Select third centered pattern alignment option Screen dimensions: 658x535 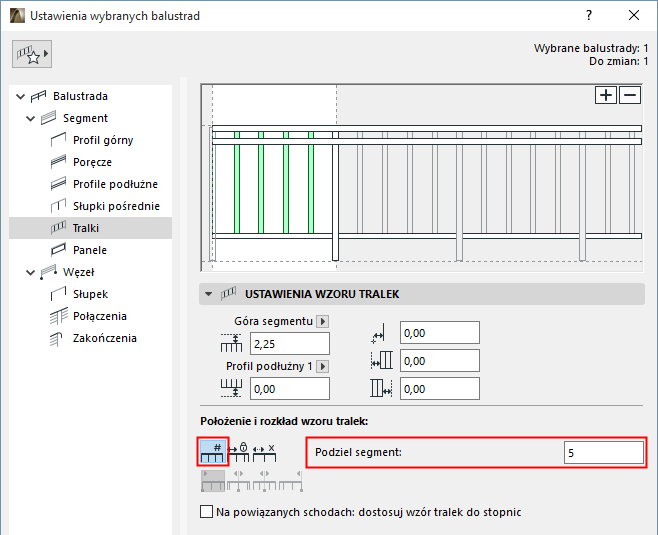point(264,480)
